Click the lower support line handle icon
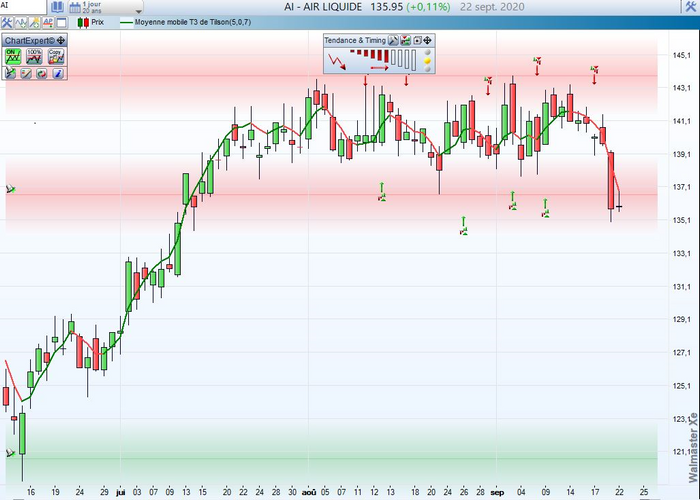The width and height of the screenshot is (700, 500). click(x=11, y=453)
